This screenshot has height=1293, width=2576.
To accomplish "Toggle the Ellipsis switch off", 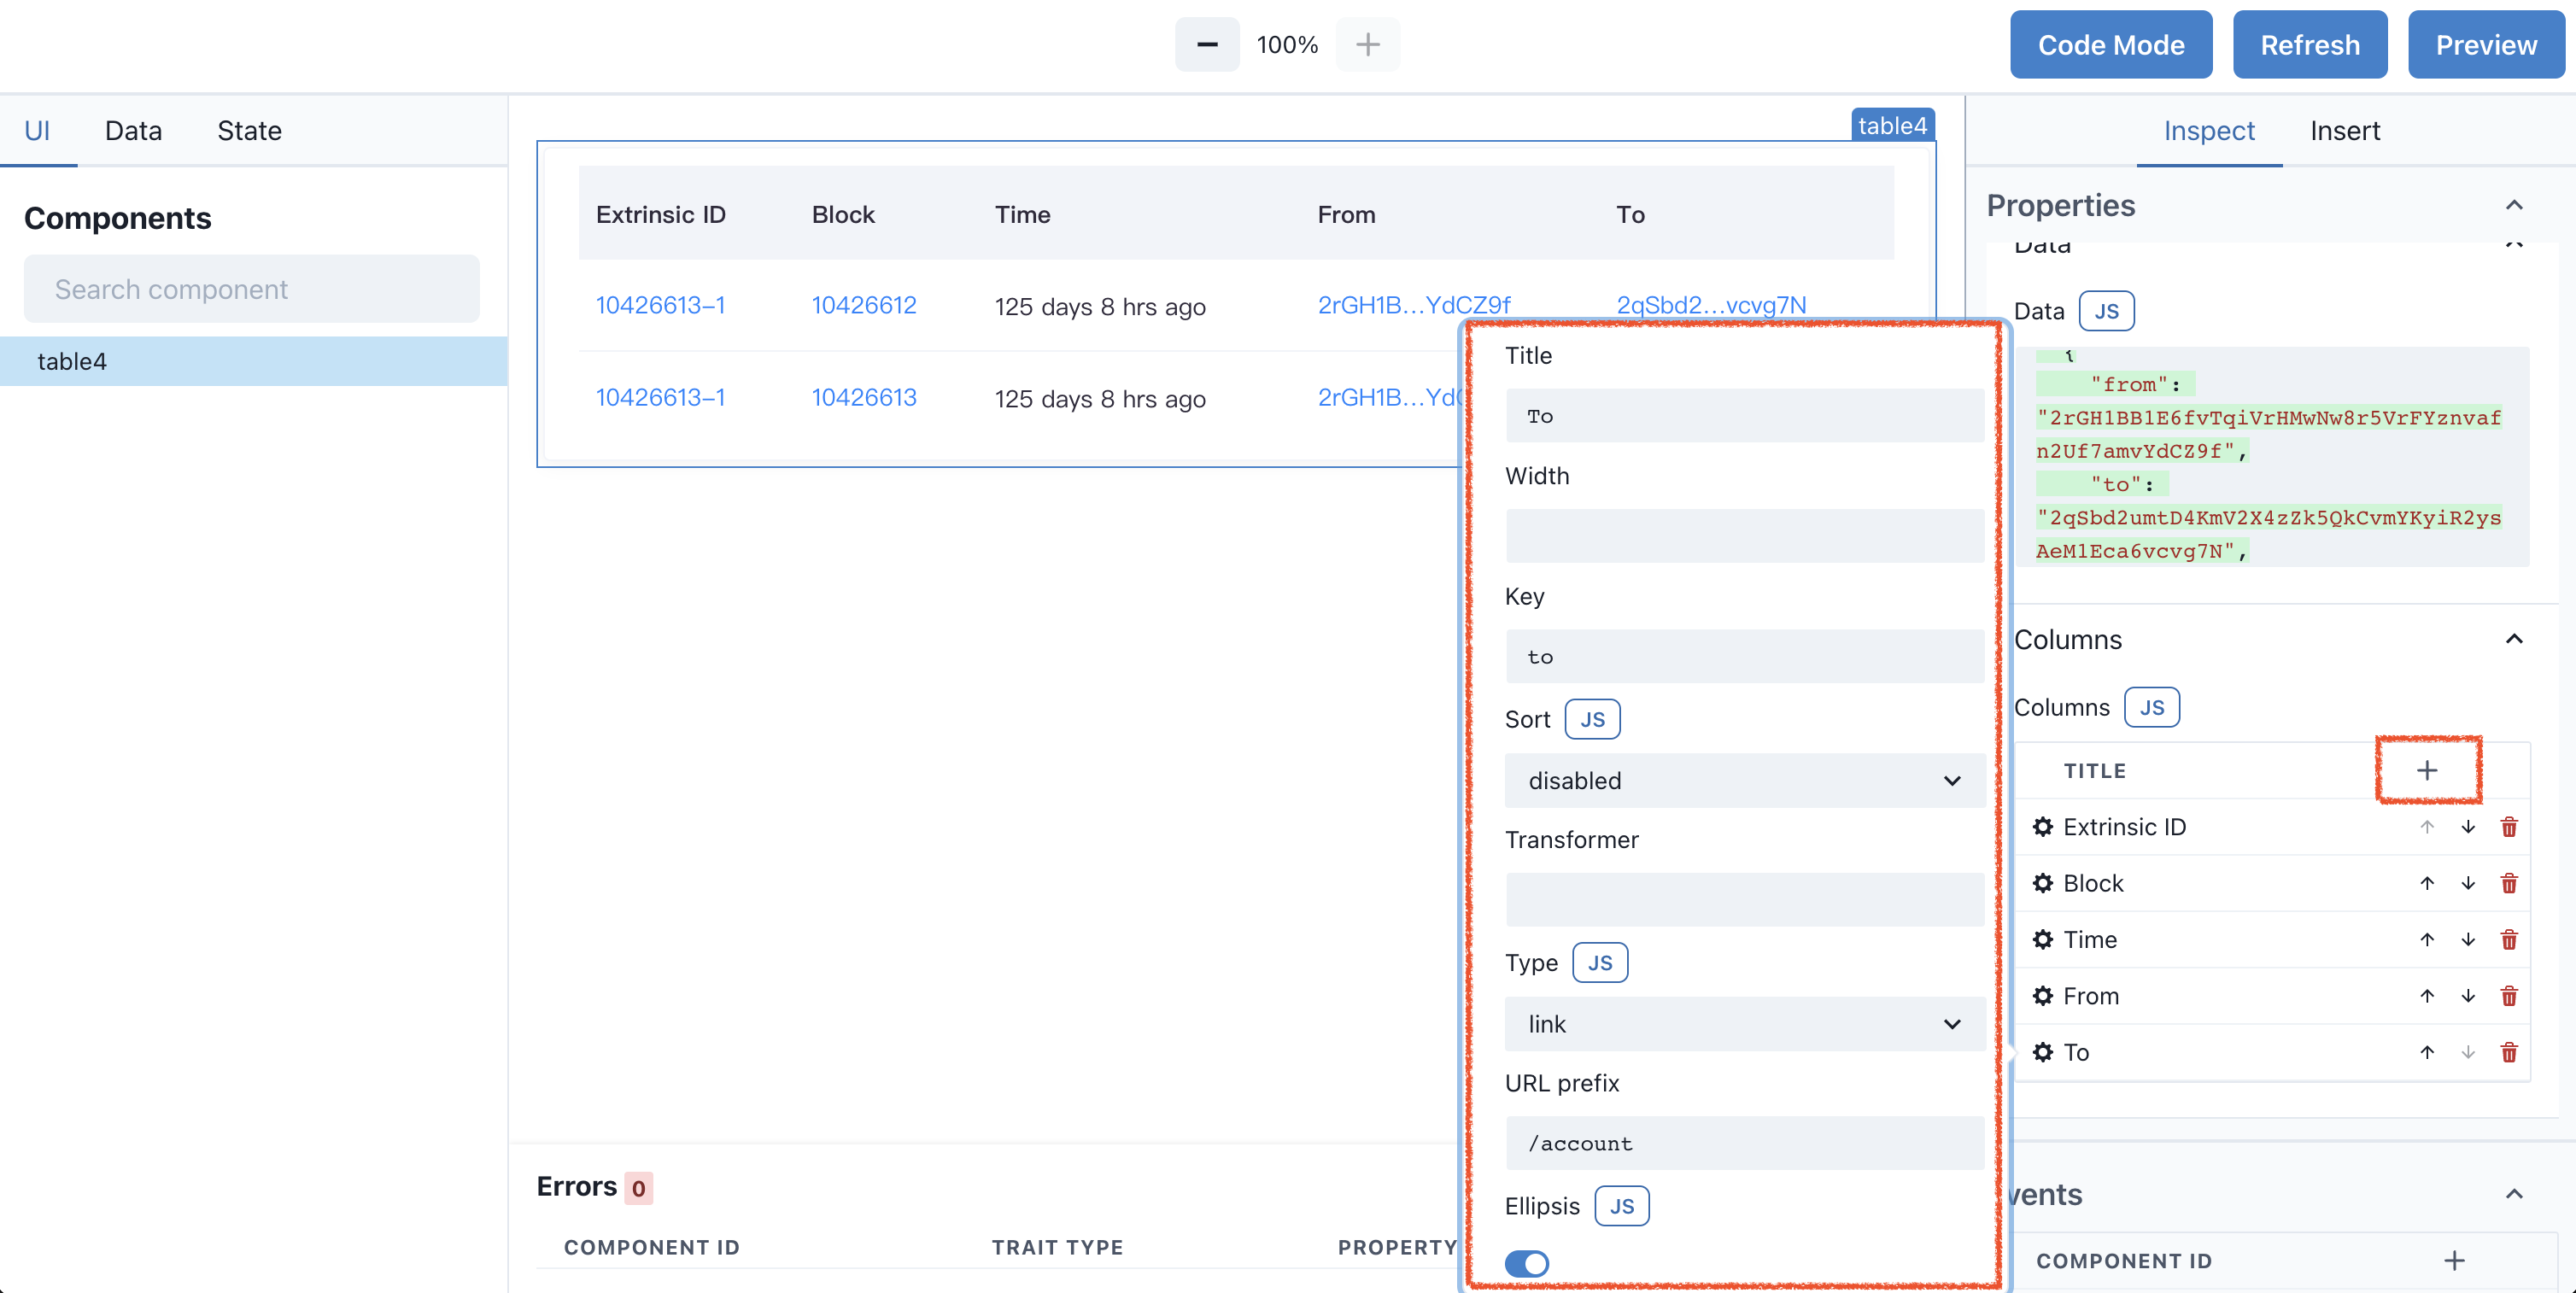I will (x=1526, y=1263).
